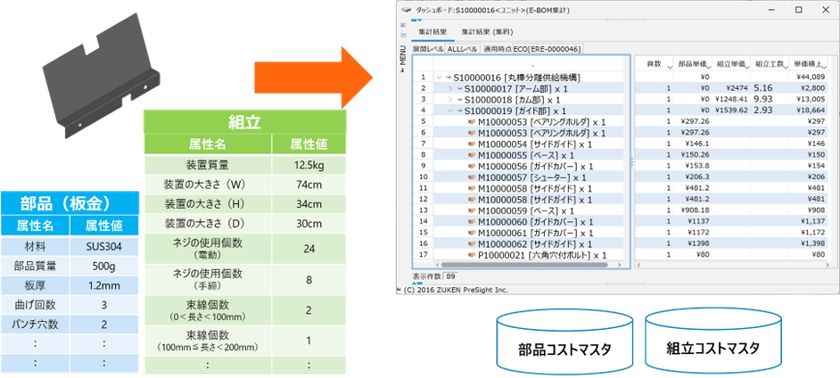Expand the S10000018 カム部 node
This screenshot has width=840, height=378.
450,100
